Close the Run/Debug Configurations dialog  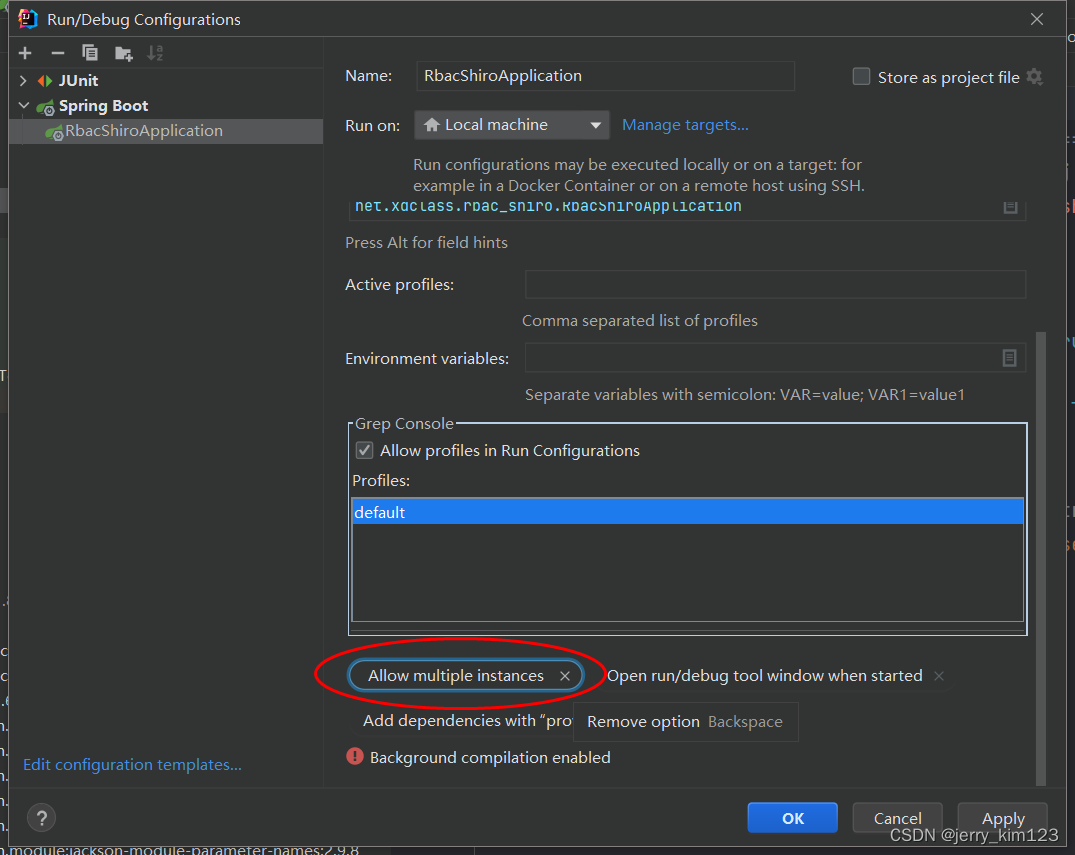[1037, 19]
